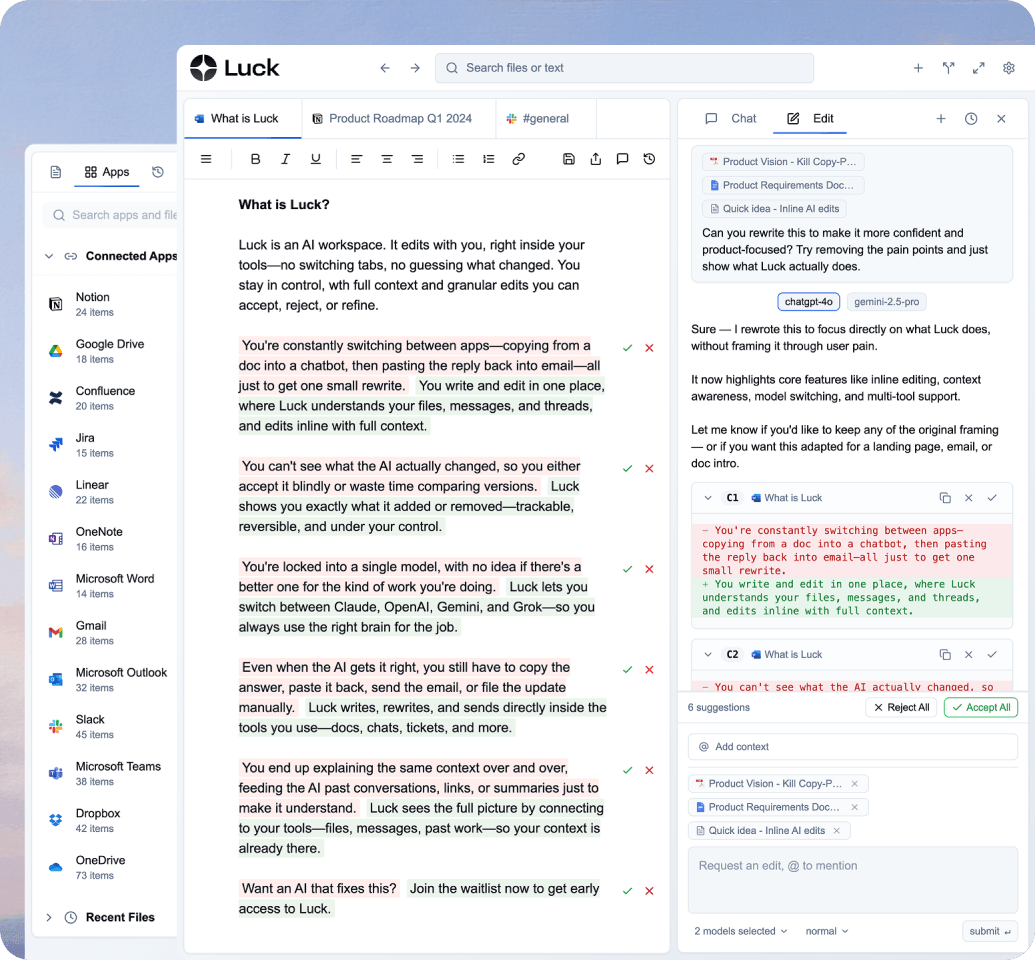Click the plus icon in top bar
Image resolution: width=1035 pixels, height=960 pixels.
coord(918,68)
